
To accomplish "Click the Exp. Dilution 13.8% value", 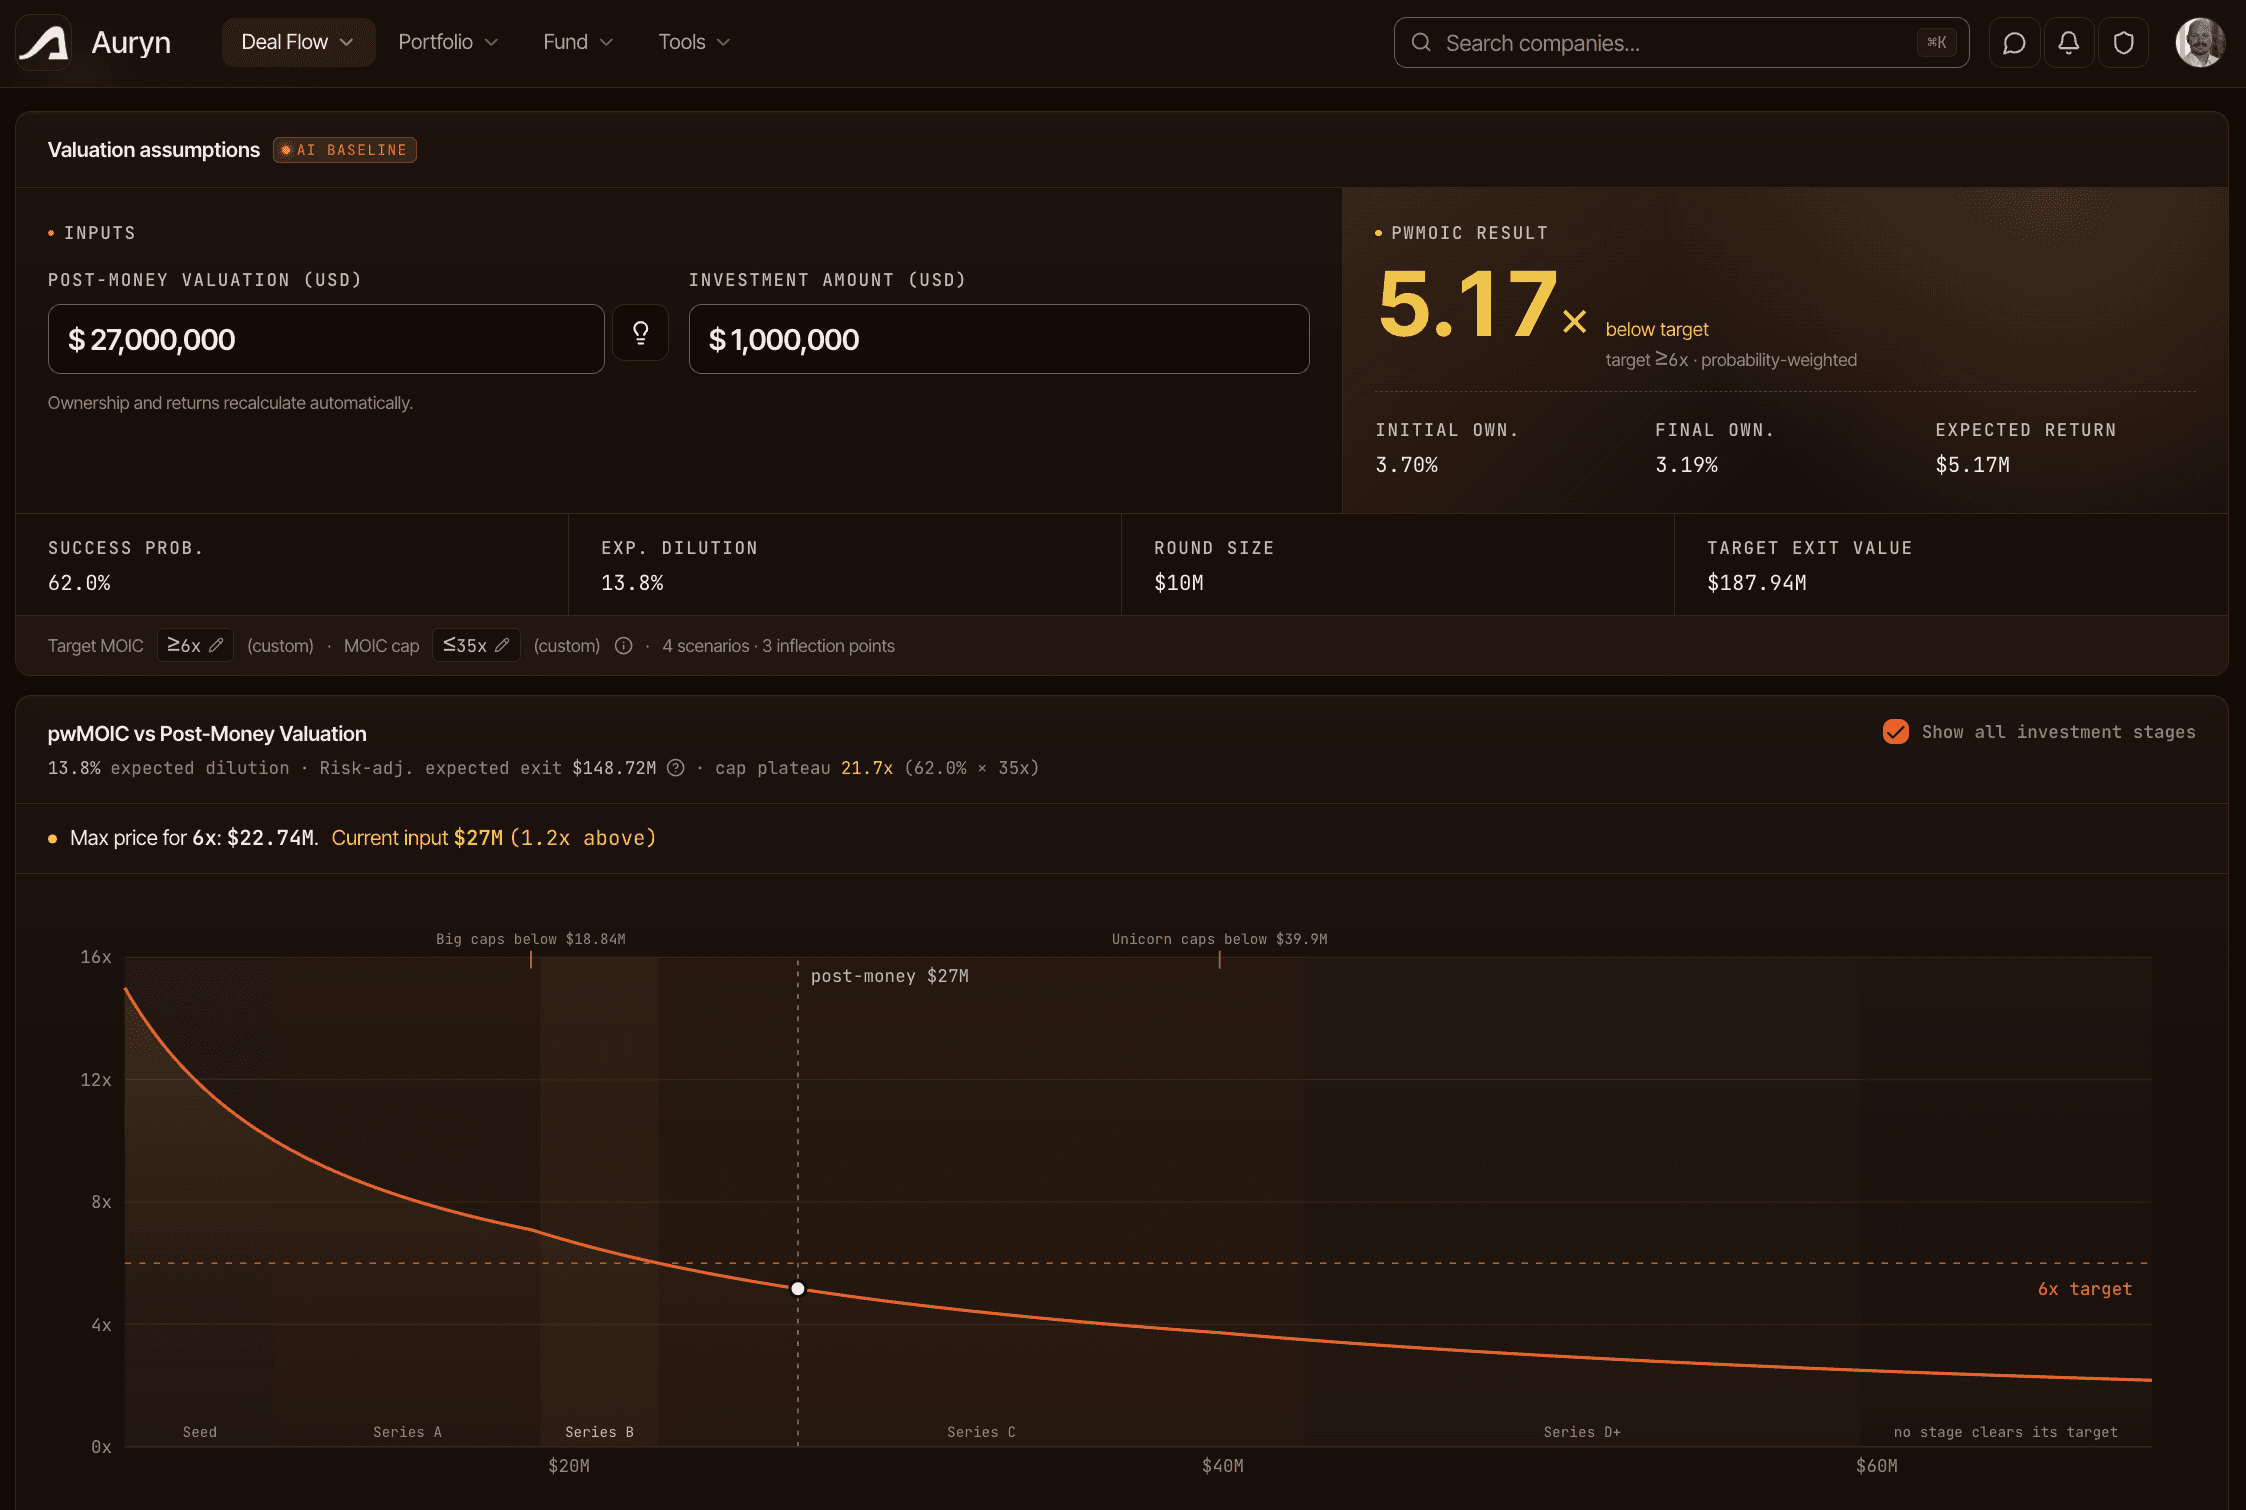I will (x=632, y=583).
